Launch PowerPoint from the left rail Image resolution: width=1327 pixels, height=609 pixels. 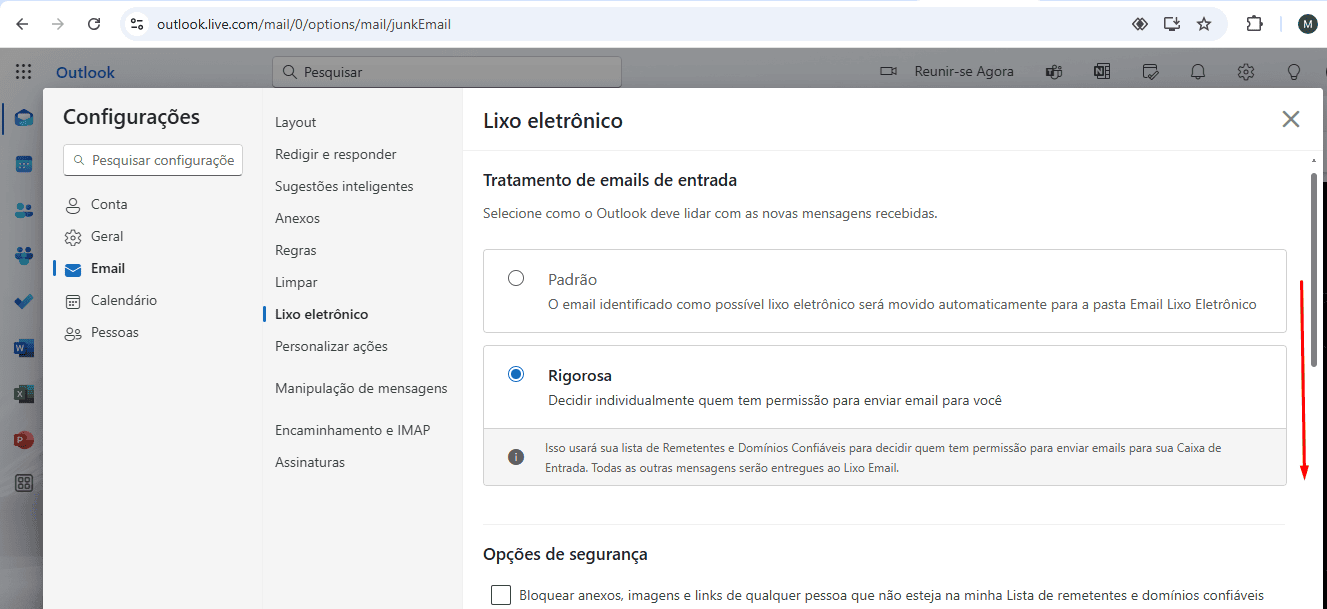tap(24, 439)
